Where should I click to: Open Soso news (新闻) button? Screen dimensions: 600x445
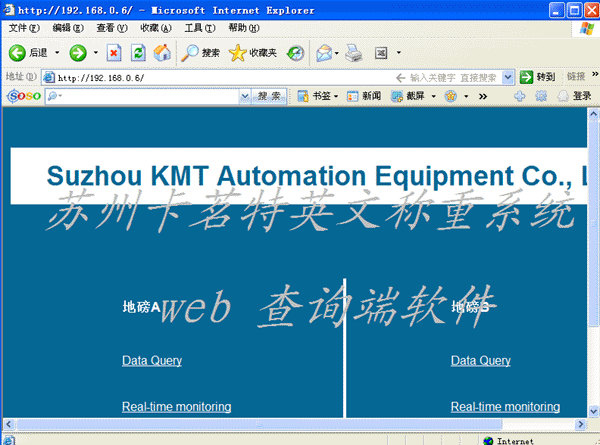364,96
